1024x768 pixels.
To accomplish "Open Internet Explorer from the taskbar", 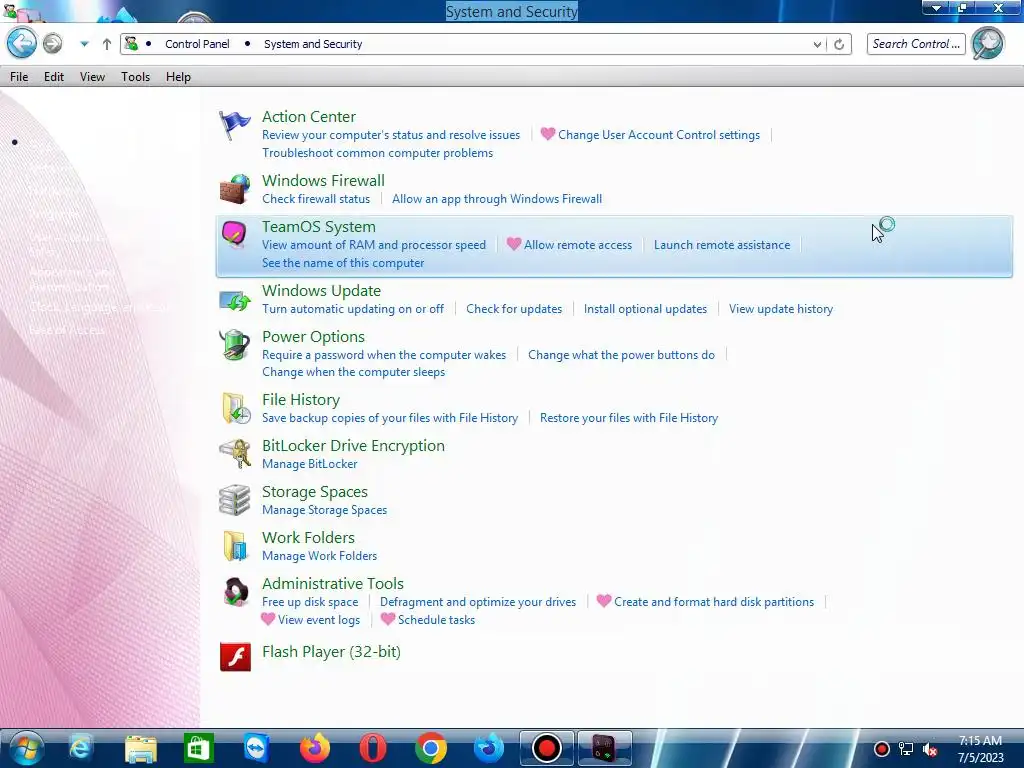I will click(81, 748).
